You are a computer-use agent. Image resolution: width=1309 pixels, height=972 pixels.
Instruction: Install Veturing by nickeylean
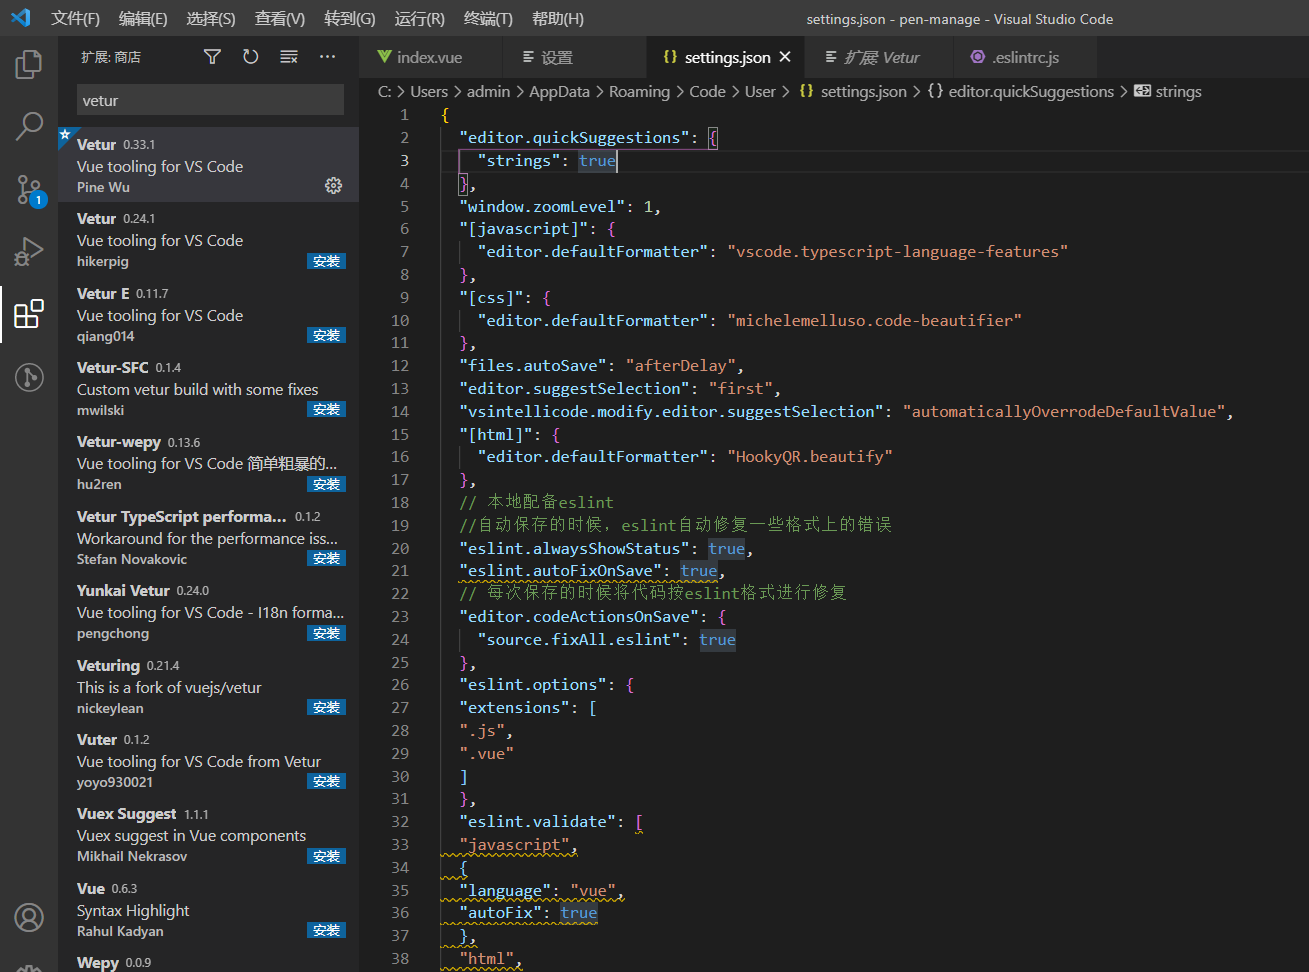click(327, 707)
